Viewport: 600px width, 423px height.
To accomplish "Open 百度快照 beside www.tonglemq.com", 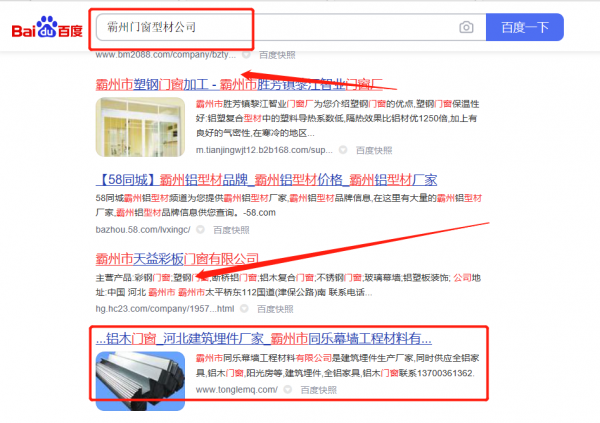I will [318, 390].
